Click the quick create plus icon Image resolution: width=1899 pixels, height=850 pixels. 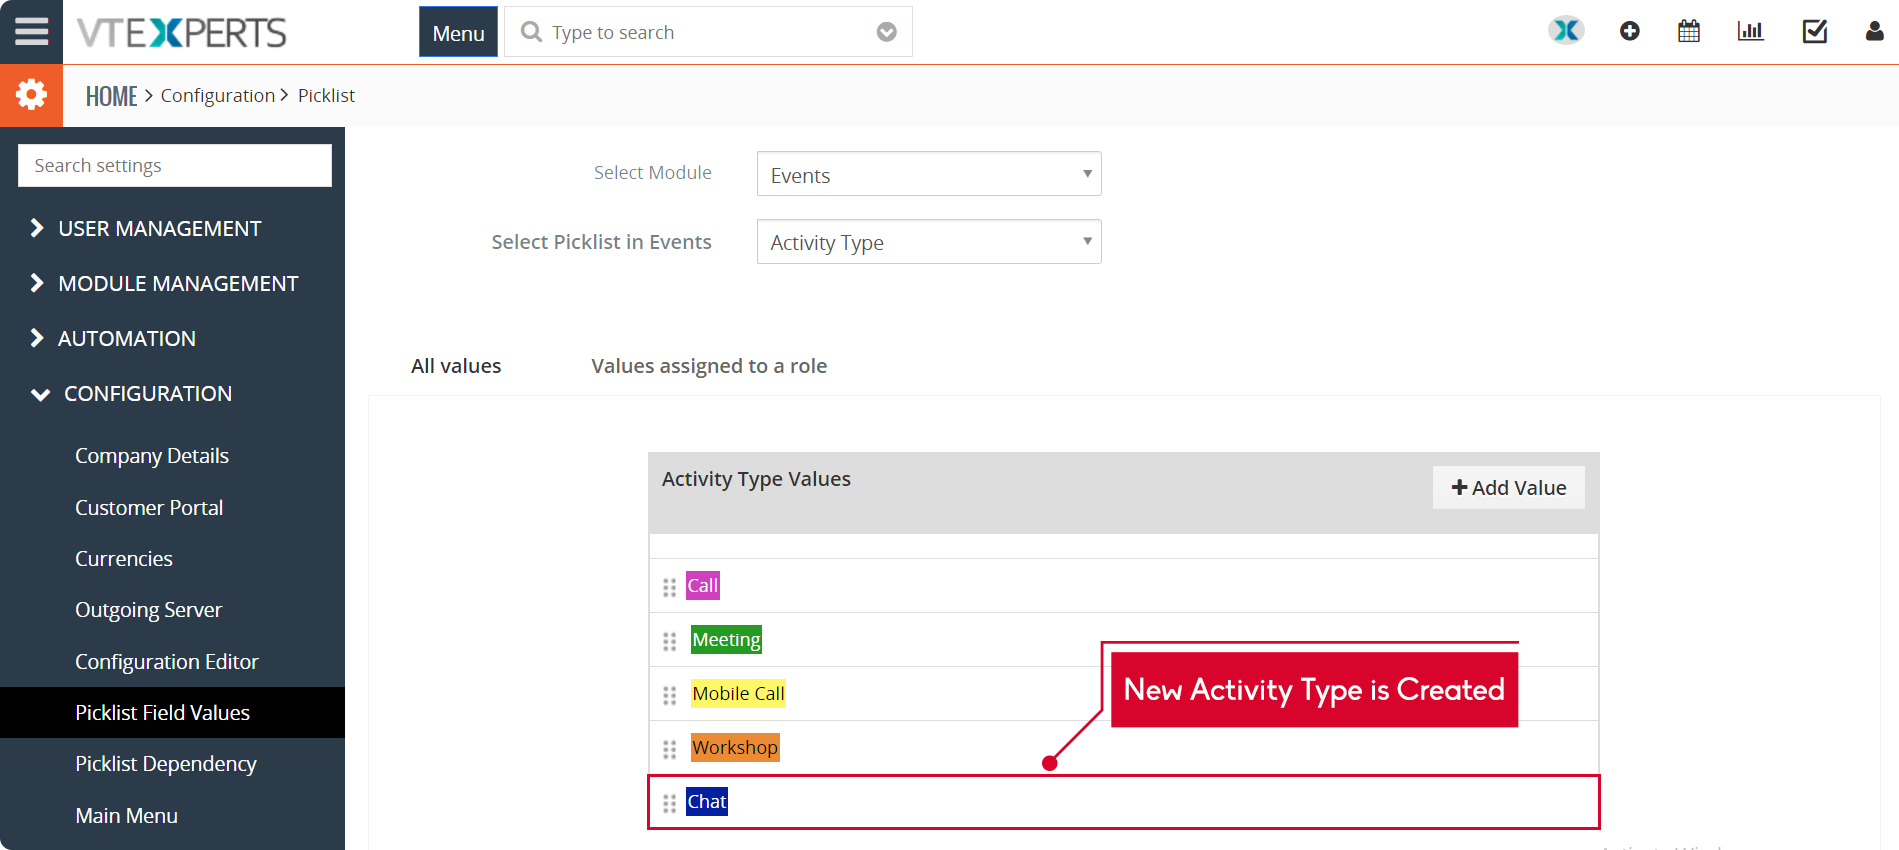click(x=1629, y=32)
